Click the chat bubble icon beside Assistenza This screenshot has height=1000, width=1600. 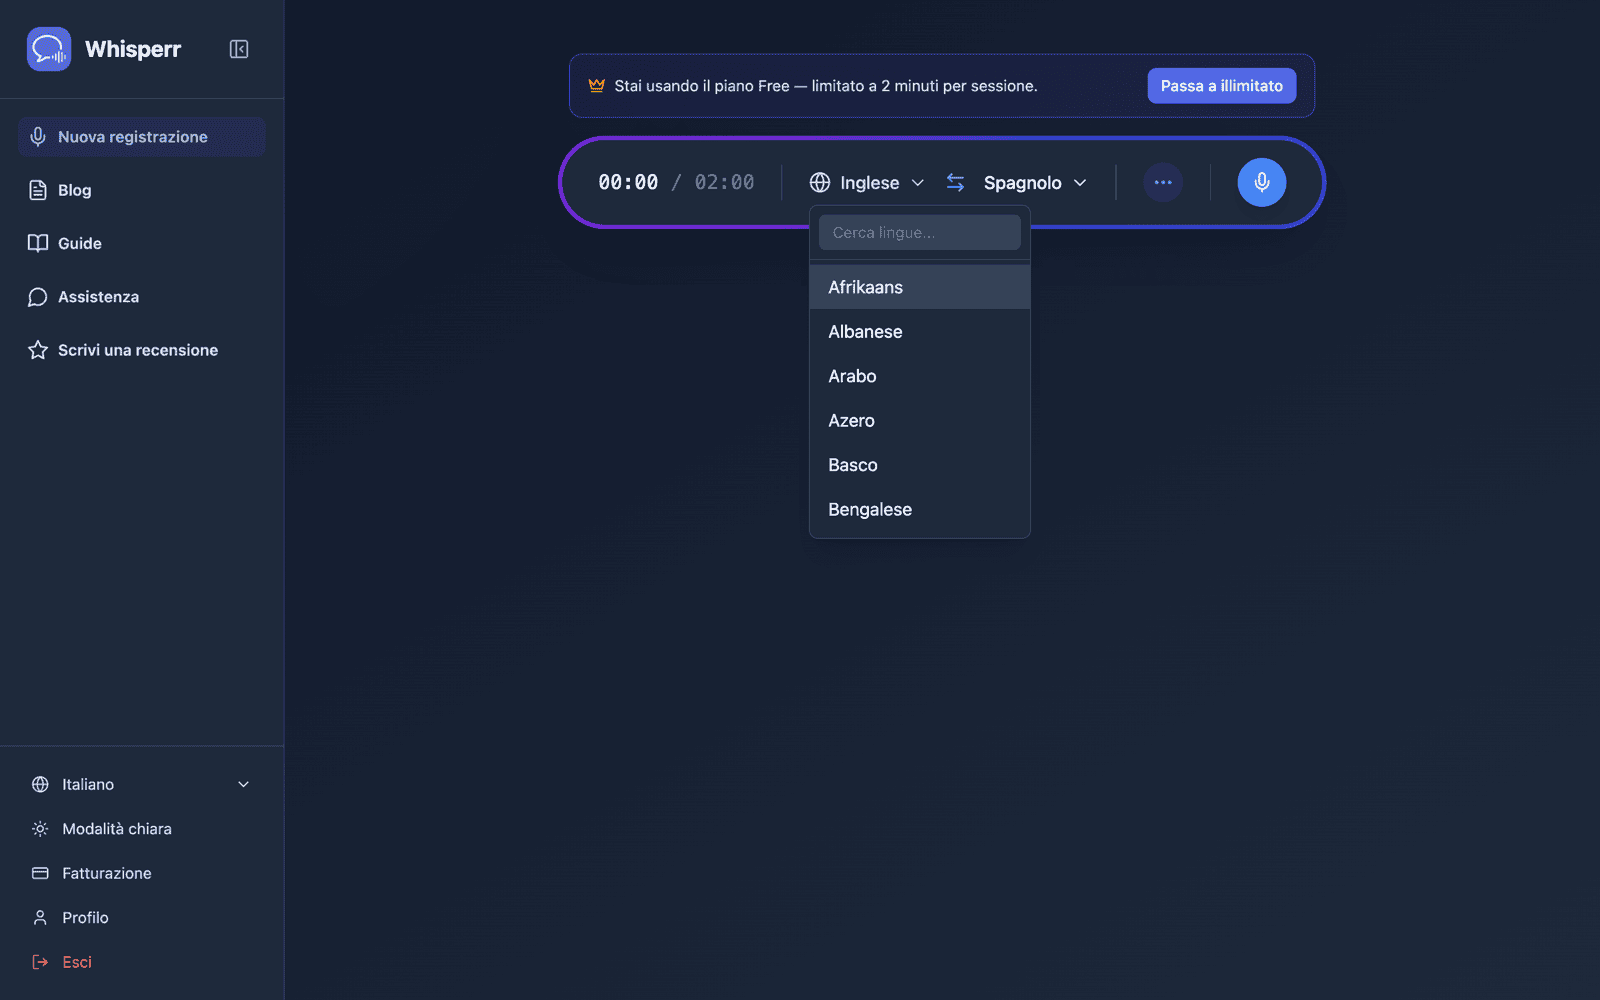click(38, 297)
